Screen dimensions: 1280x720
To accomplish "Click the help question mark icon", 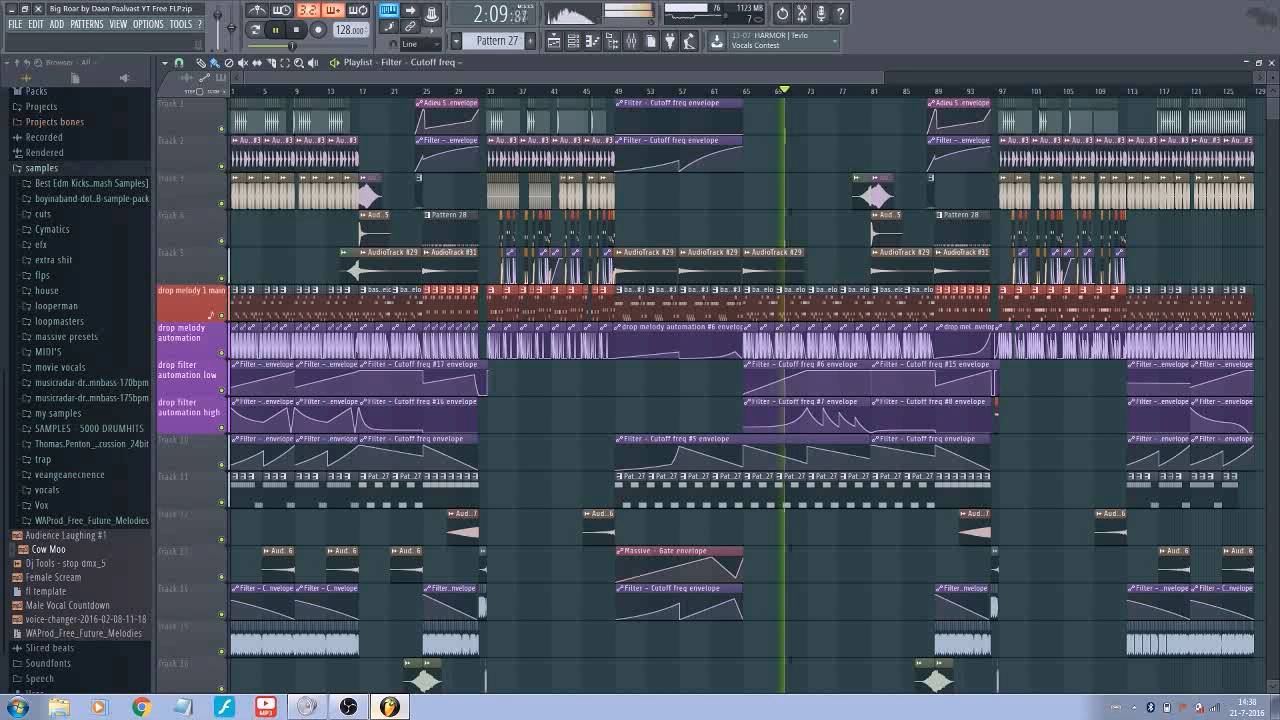I will (840, 13).
